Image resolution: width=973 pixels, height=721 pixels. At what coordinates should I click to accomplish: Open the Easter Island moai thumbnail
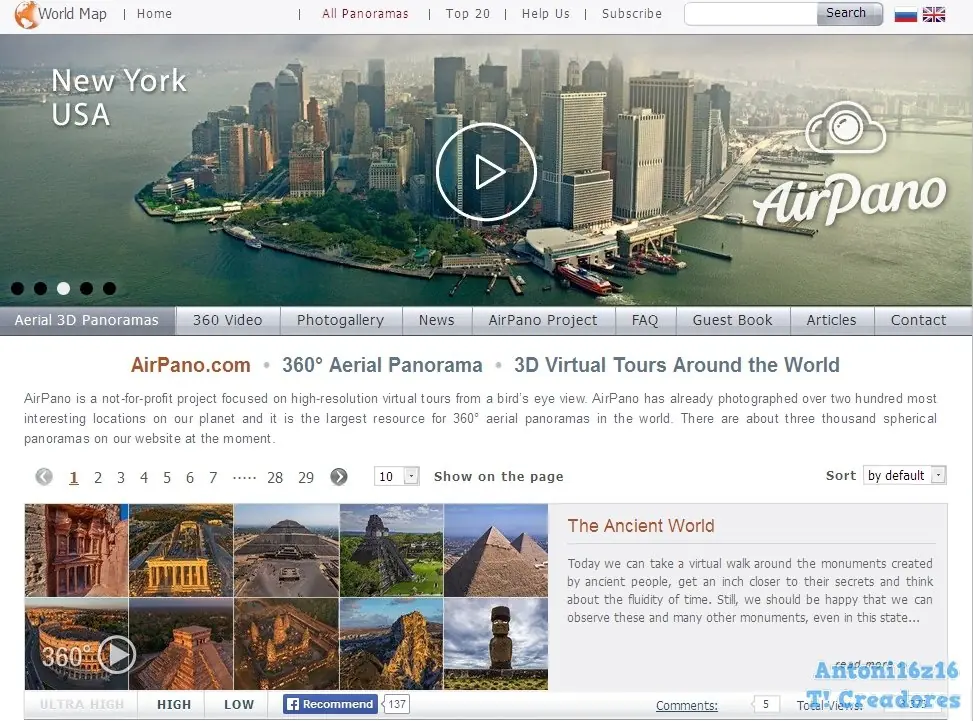pyautogui.click(x=496, y=644)
